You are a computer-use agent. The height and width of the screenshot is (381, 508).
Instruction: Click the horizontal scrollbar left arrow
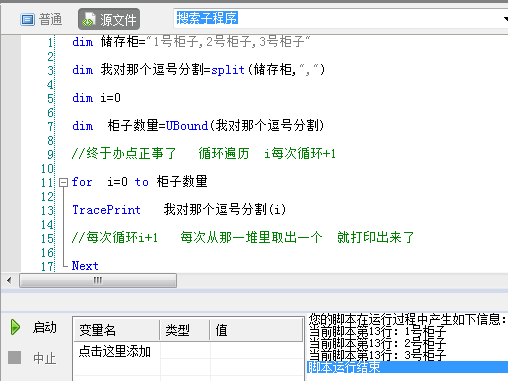9,280
